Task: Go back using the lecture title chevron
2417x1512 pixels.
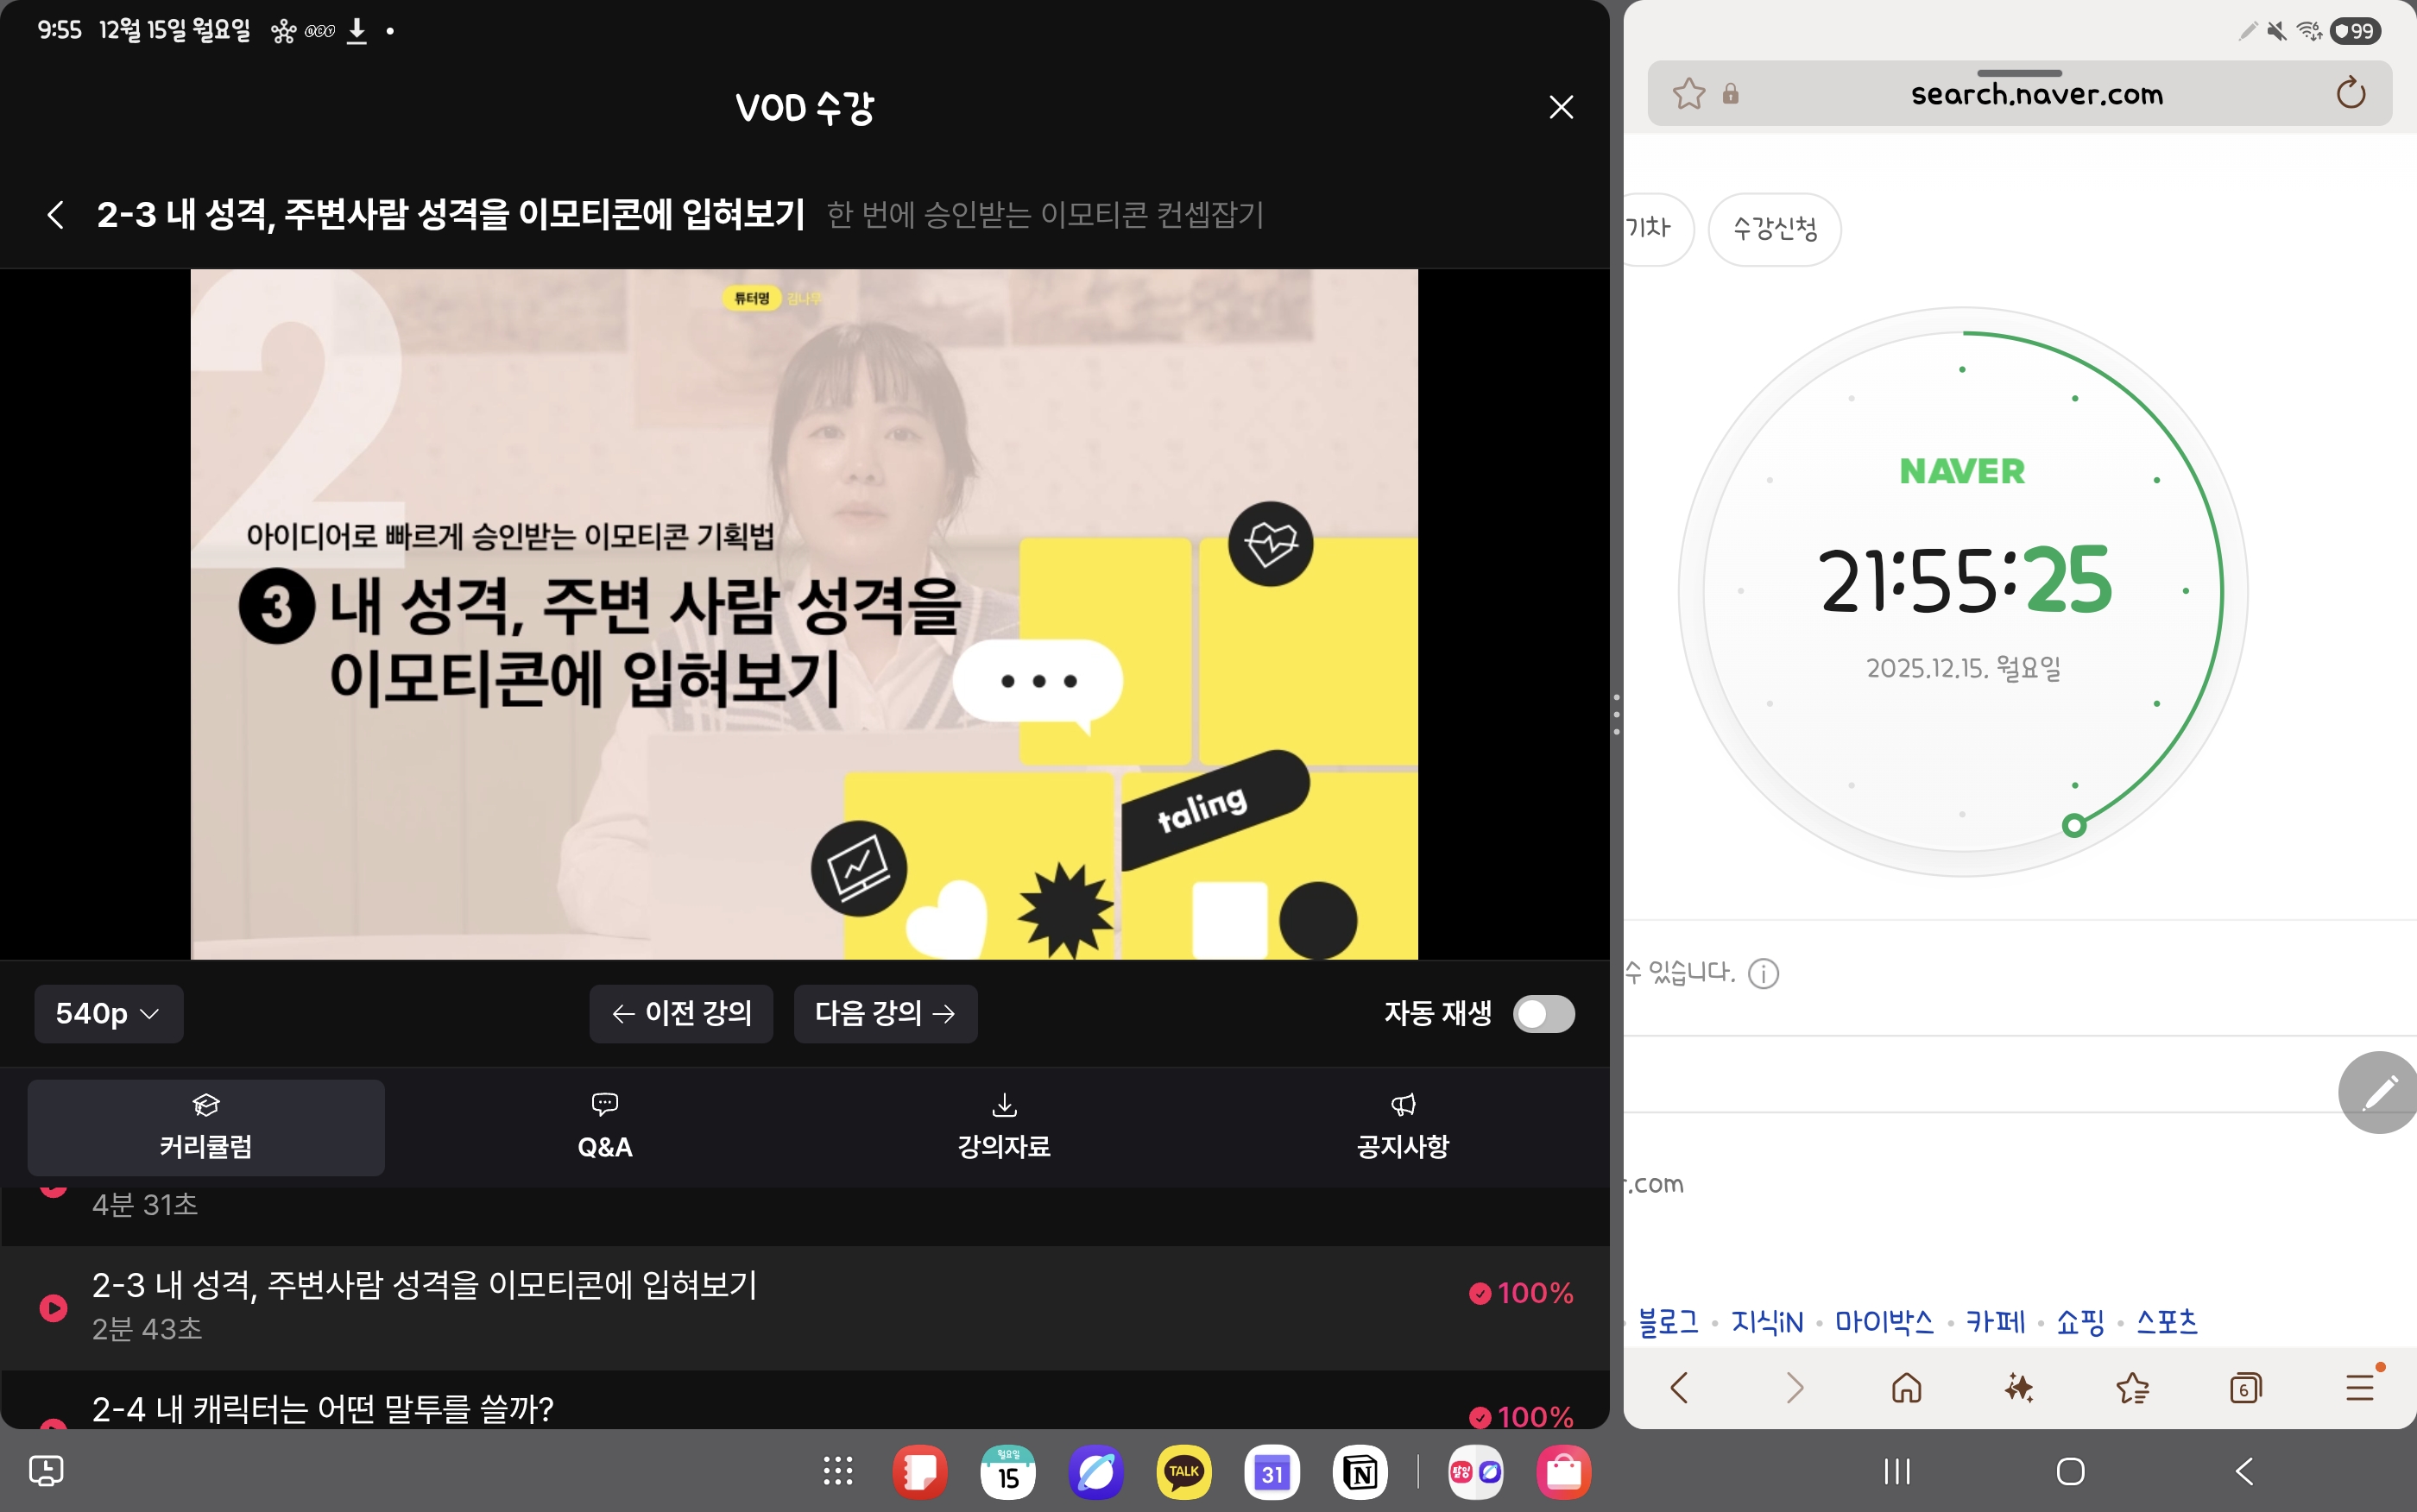Action: (56, 214)
